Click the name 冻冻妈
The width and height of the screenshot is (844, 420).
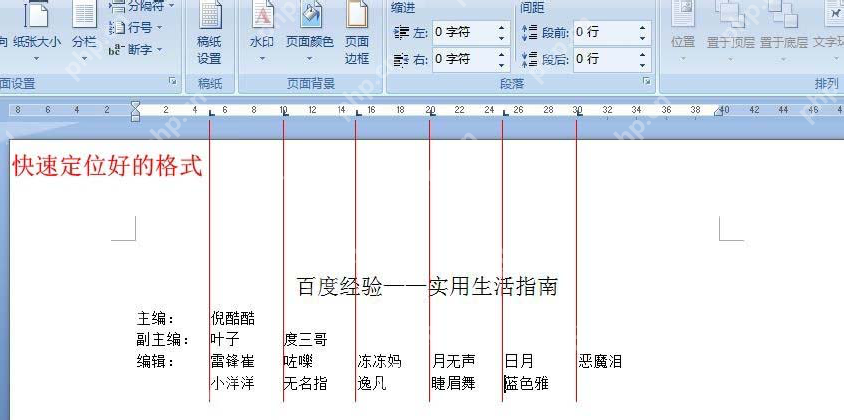(379, 361)
